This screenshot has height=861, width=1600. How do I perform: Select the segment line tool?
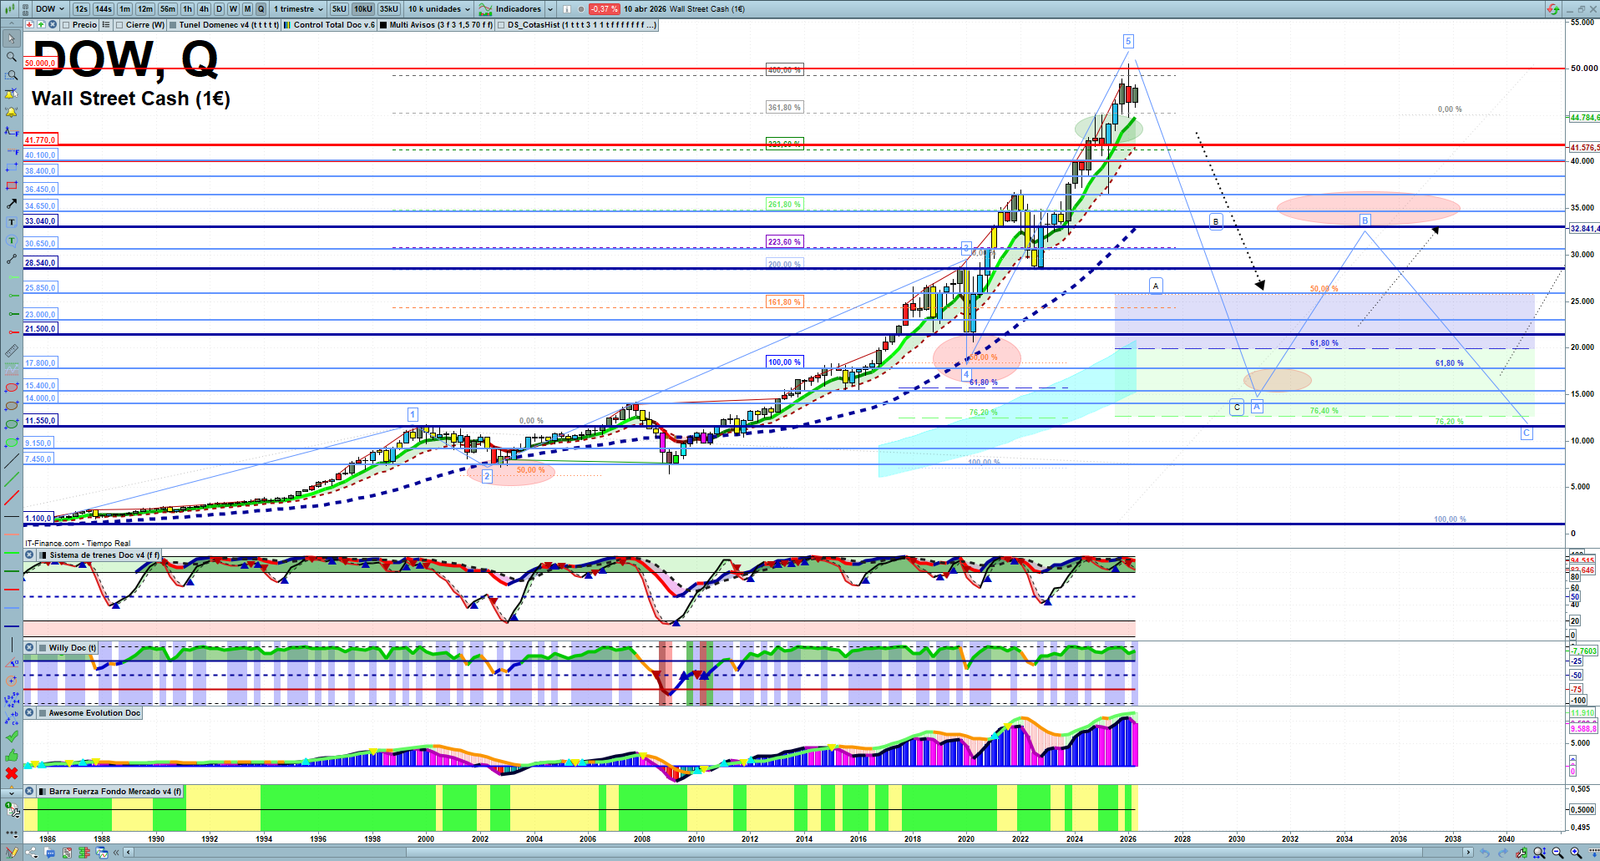point(11,259)
